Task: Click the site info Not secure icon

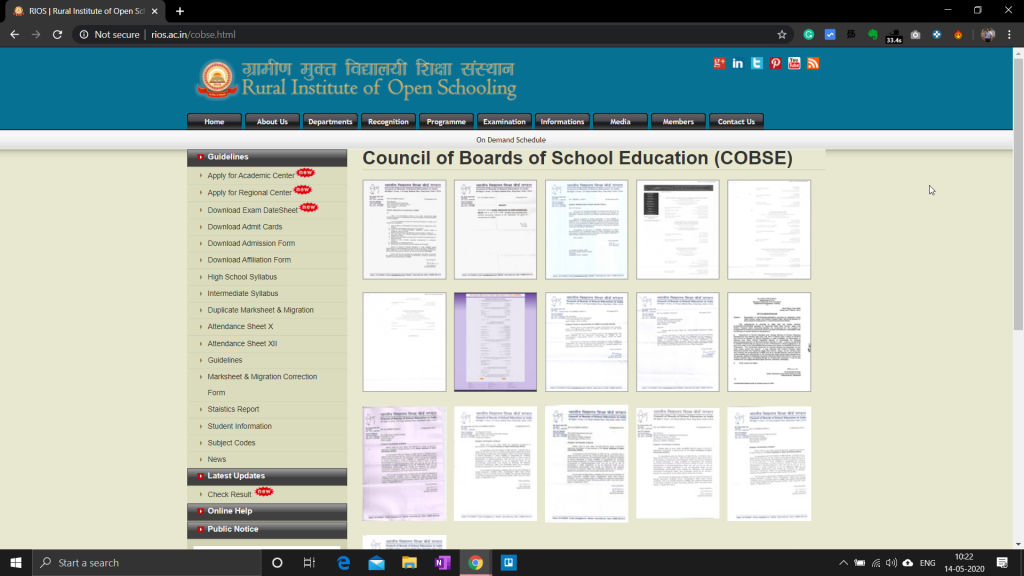Action: (x=84, y=35)
